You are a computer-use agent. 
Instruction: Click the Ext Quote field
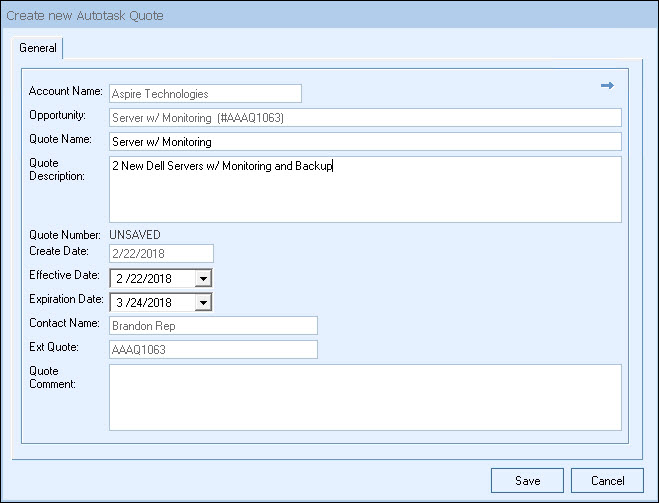(x=214, y=350)
